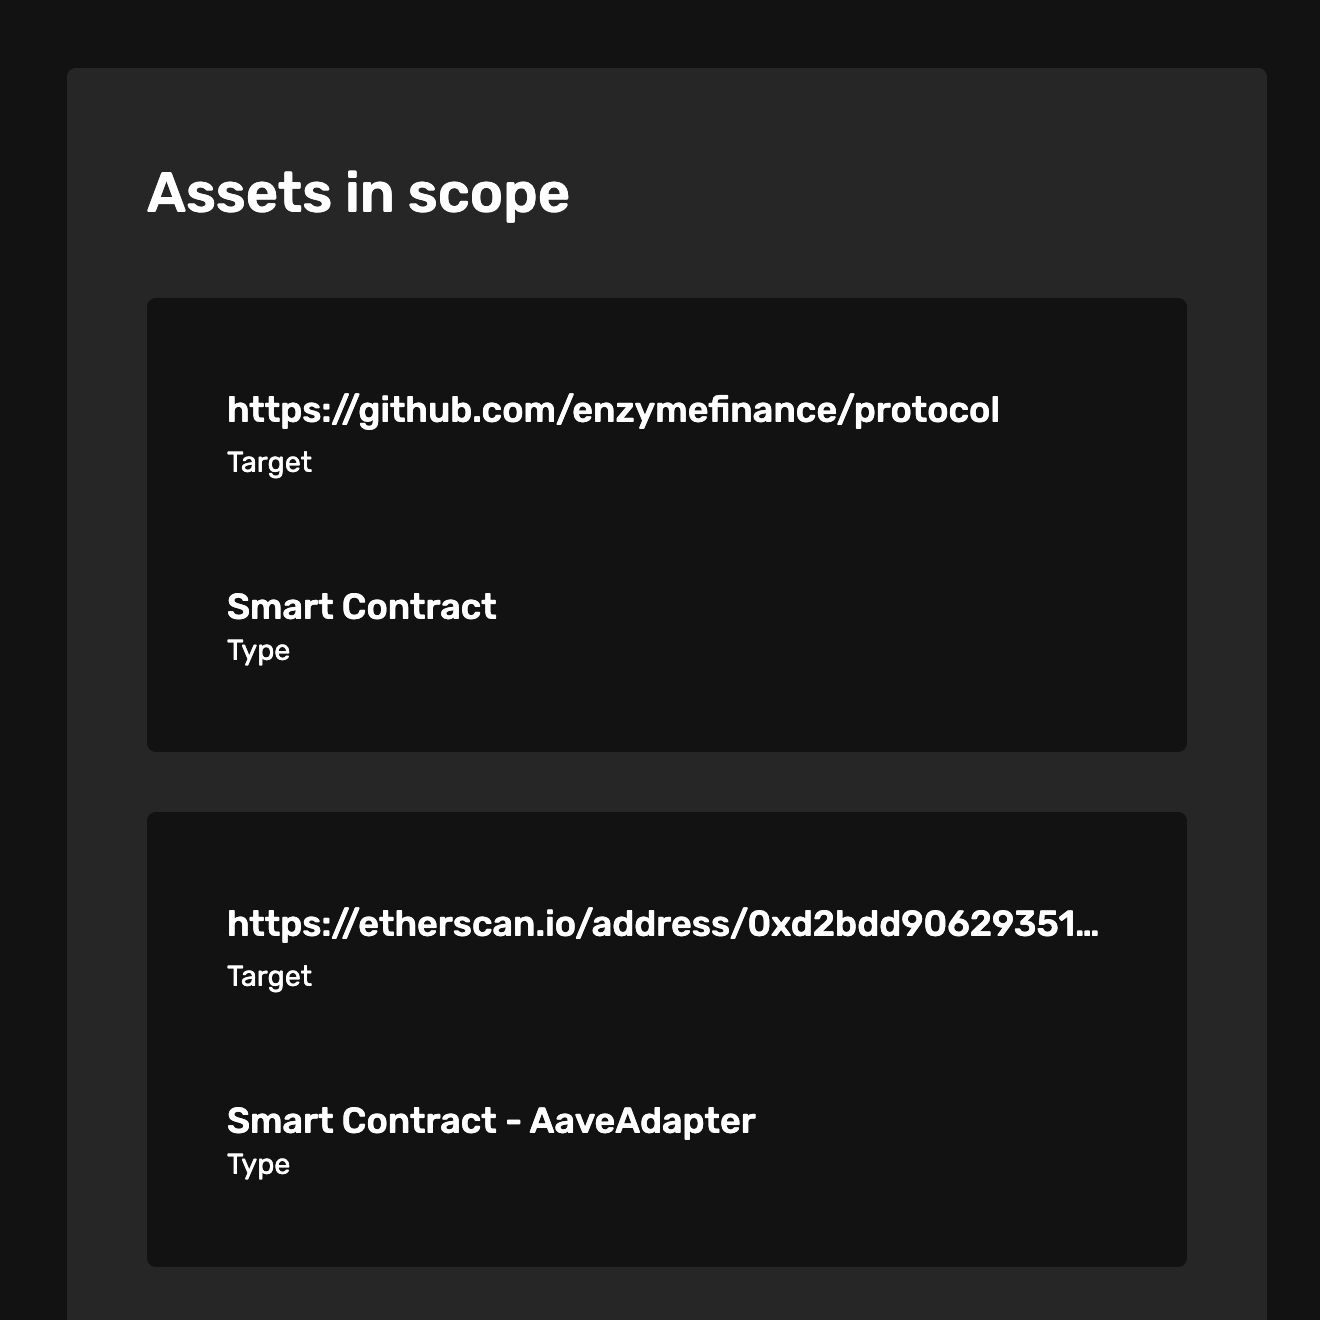1320x1320 pixels.
Task: Click the Type label beneath the AaveAdapter line
Action: 258,1165
